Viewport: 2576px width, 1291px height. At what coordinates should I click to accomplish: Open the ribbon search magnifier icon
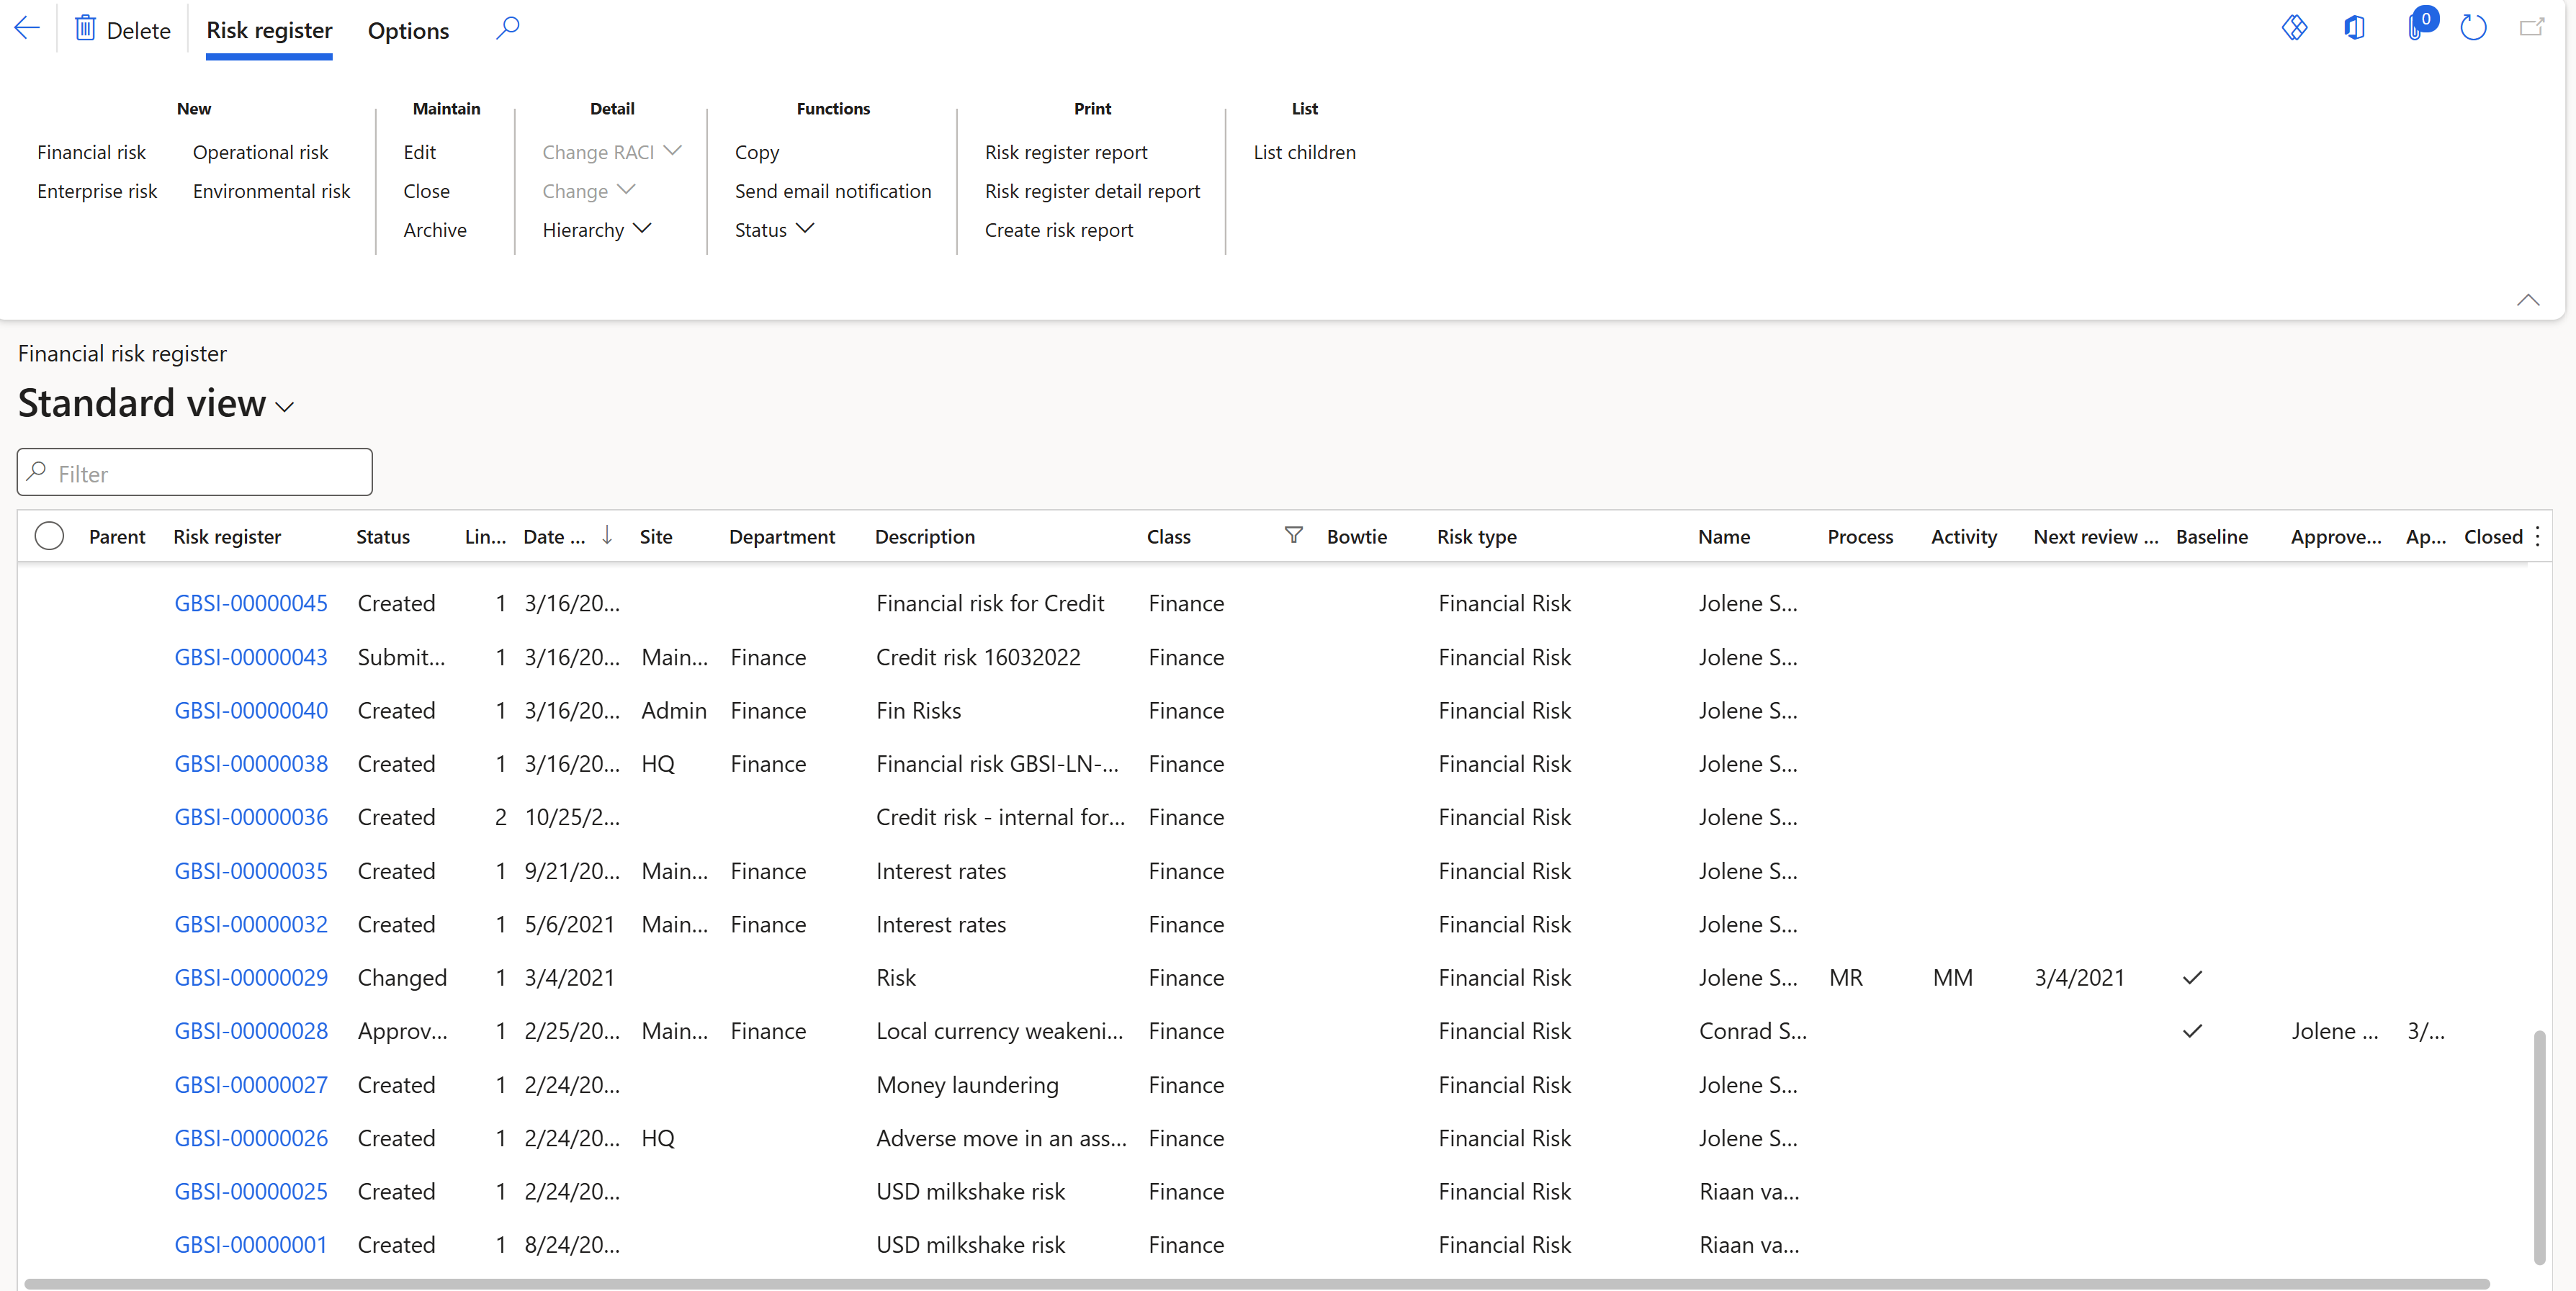click(507, 28)
